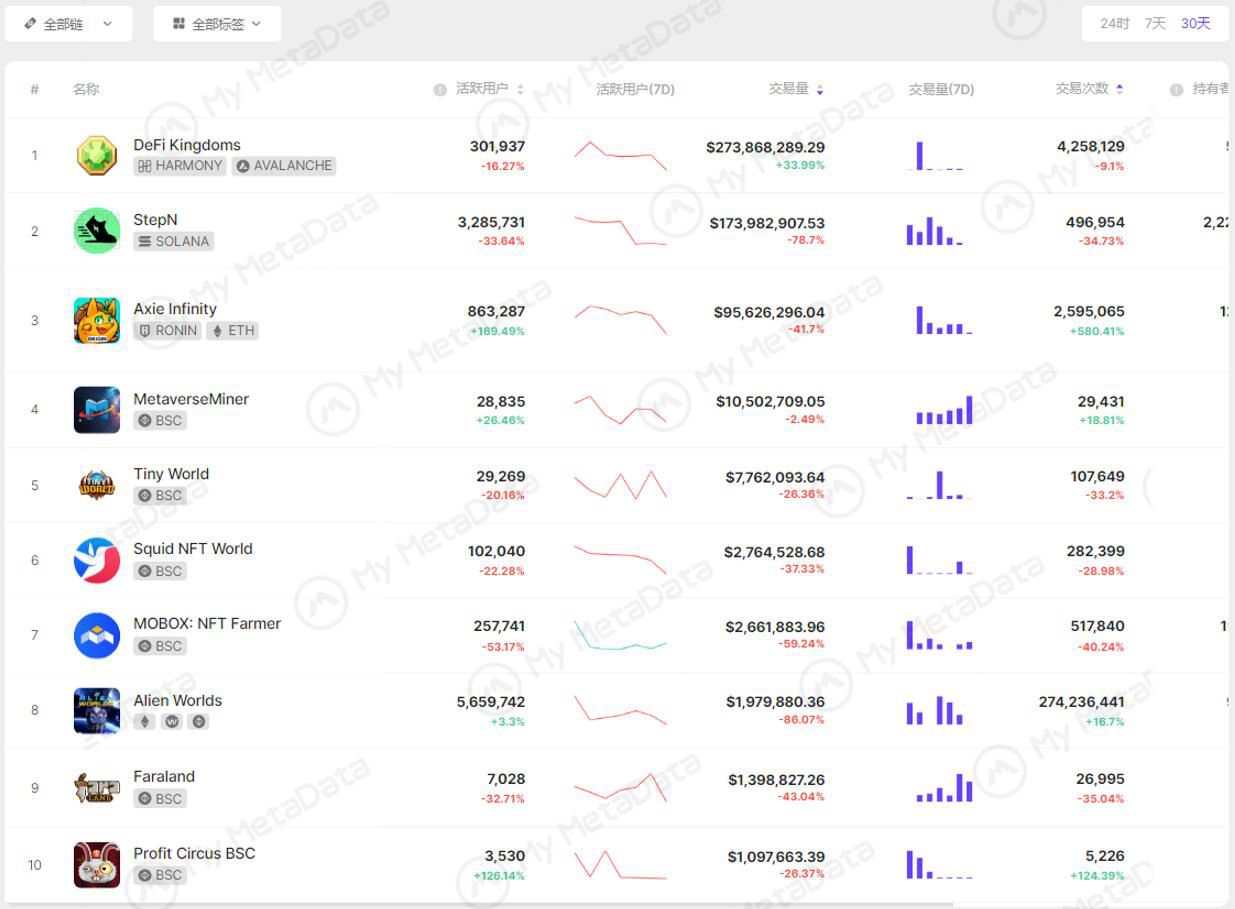The width and height of the screenshot is (1235, 909).
Task: Click the Faraland game icon
Action: click(x=97, y=788)
